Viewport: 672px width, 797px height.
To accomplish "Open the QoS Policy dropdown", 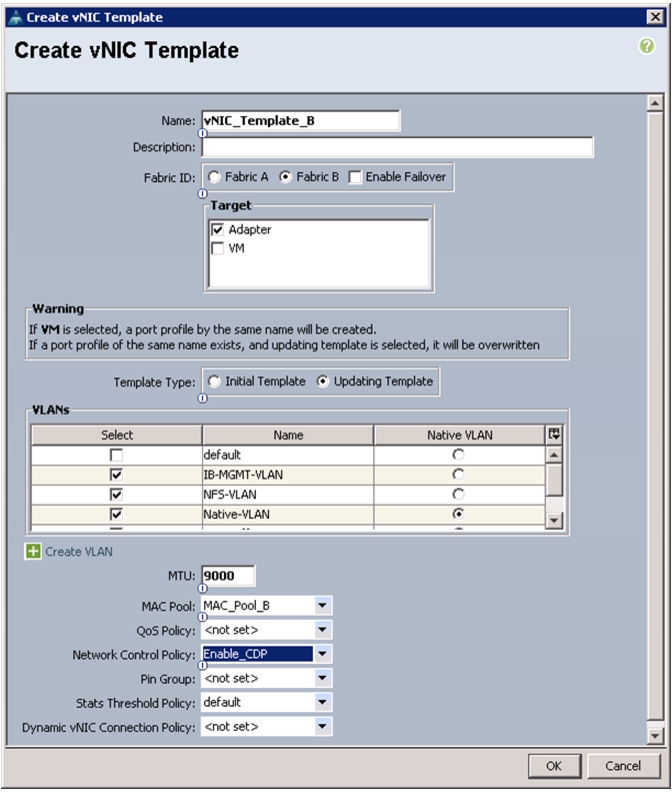I will click(x=322, y=630).
